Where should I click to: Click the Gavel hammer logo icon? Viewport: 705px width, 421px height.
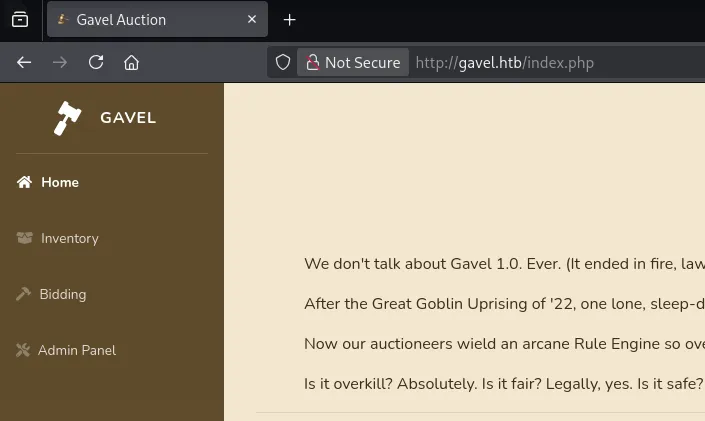coord(67,118)
